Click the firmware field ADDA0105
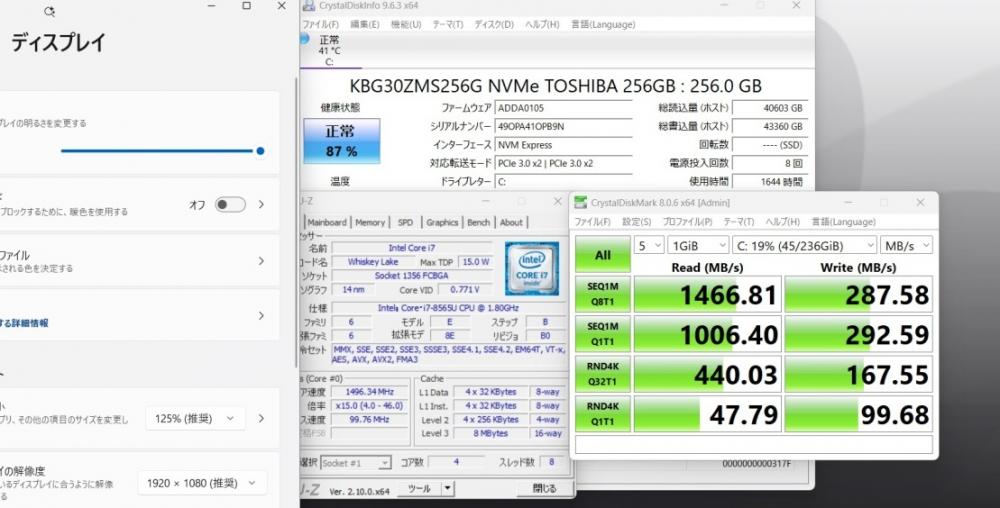 point(564,108)
